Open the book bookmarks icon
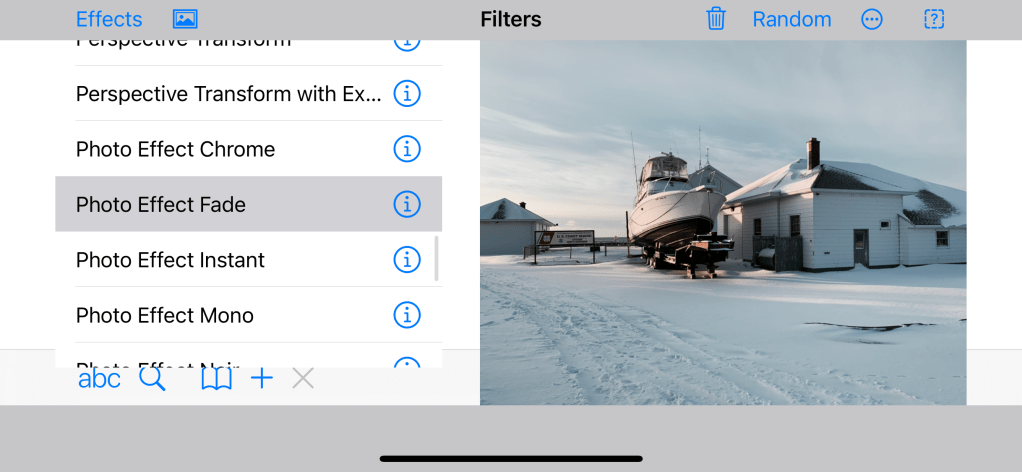 pyautogui.click(x=216, y=378)
